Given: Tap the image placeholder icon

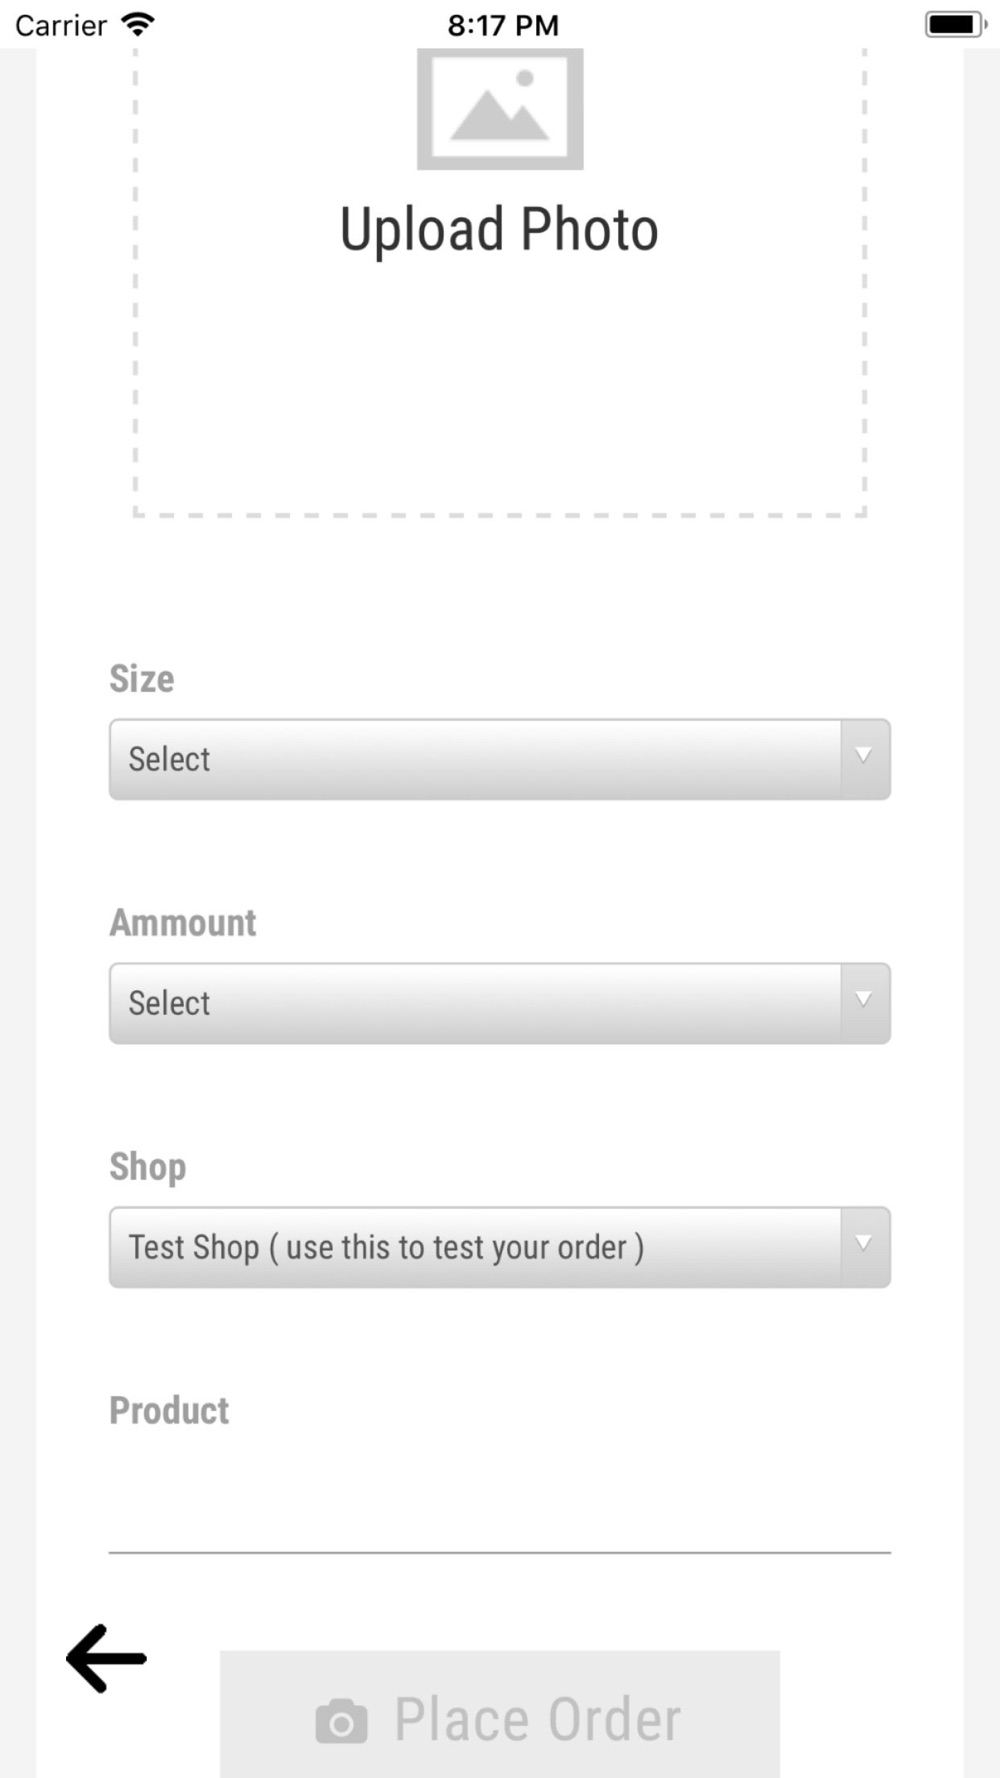Looking at the screenshot, I should [500, 109].
